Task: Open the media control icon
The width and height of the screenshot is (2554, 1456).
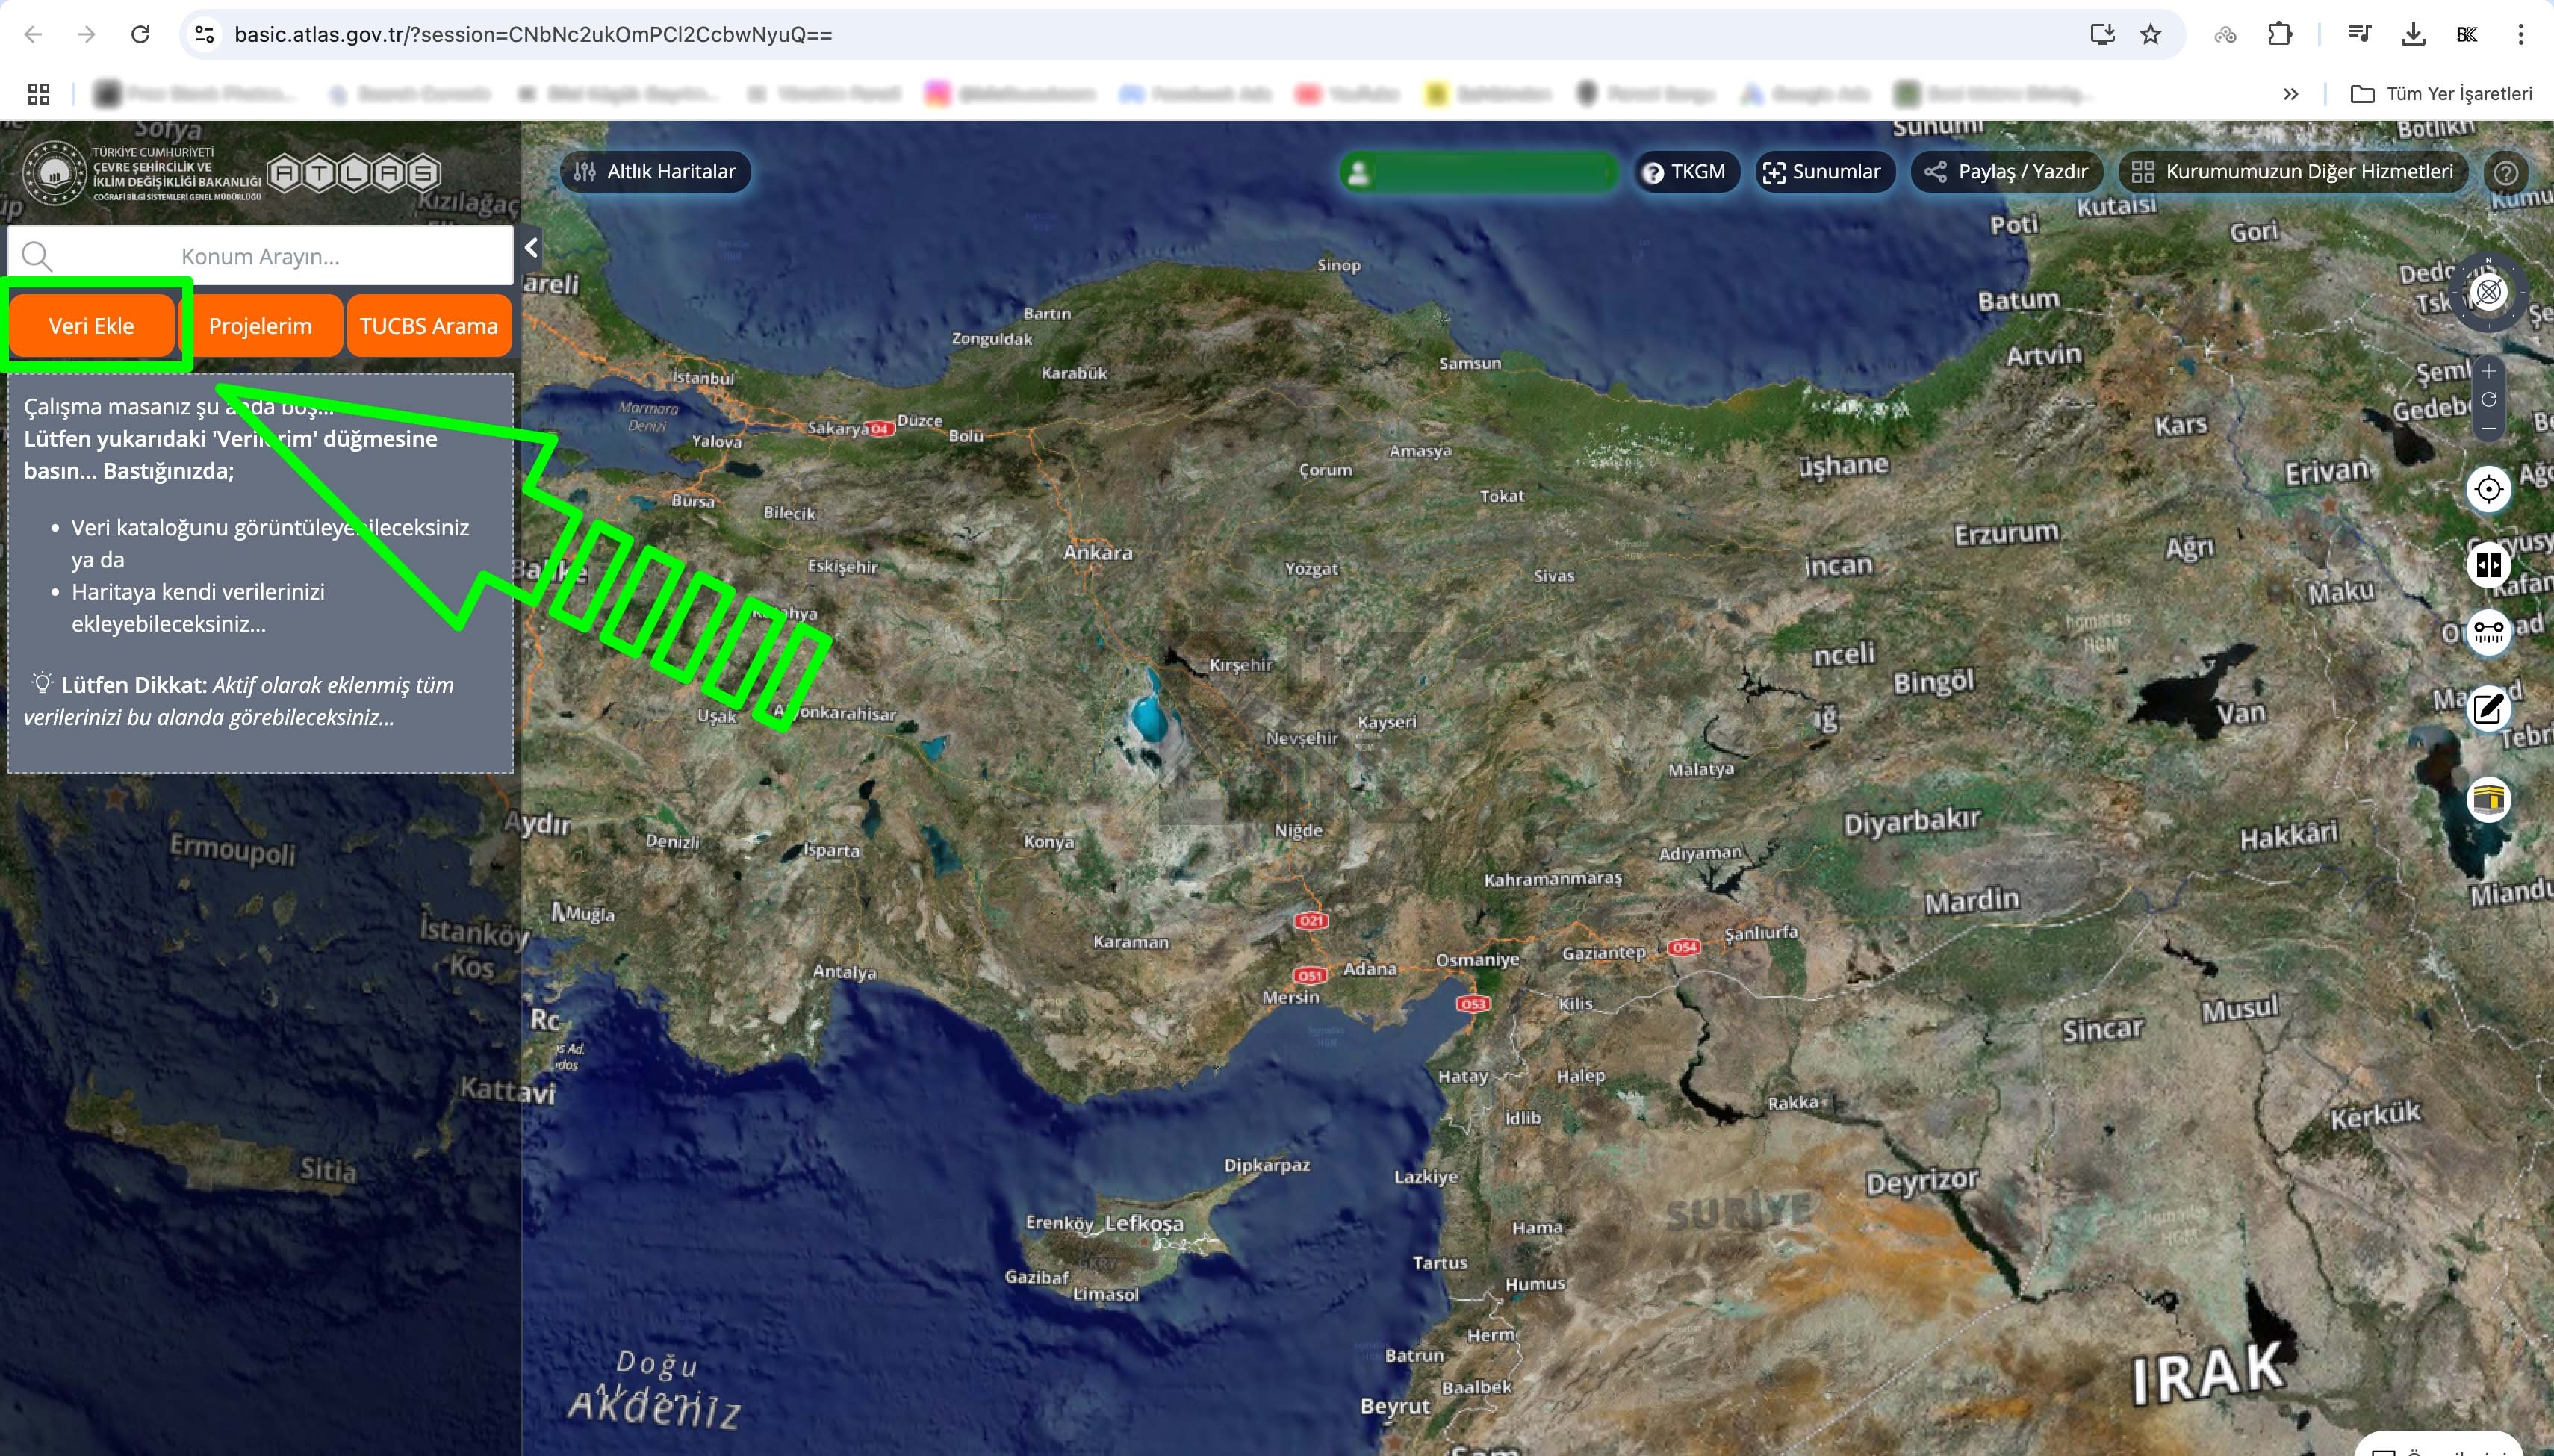Action: 2359,34
